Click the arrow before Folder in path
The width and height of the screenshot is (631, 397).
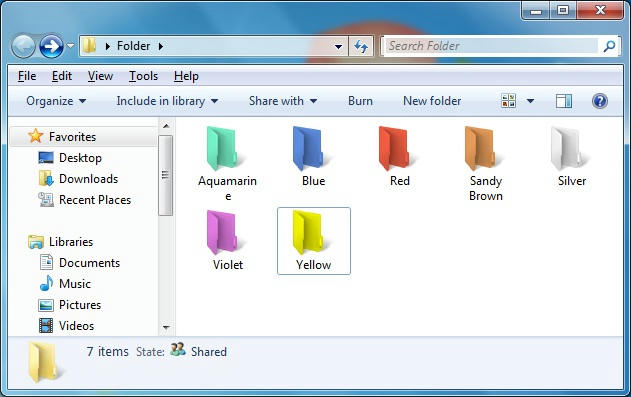click(x=107, y=46)
